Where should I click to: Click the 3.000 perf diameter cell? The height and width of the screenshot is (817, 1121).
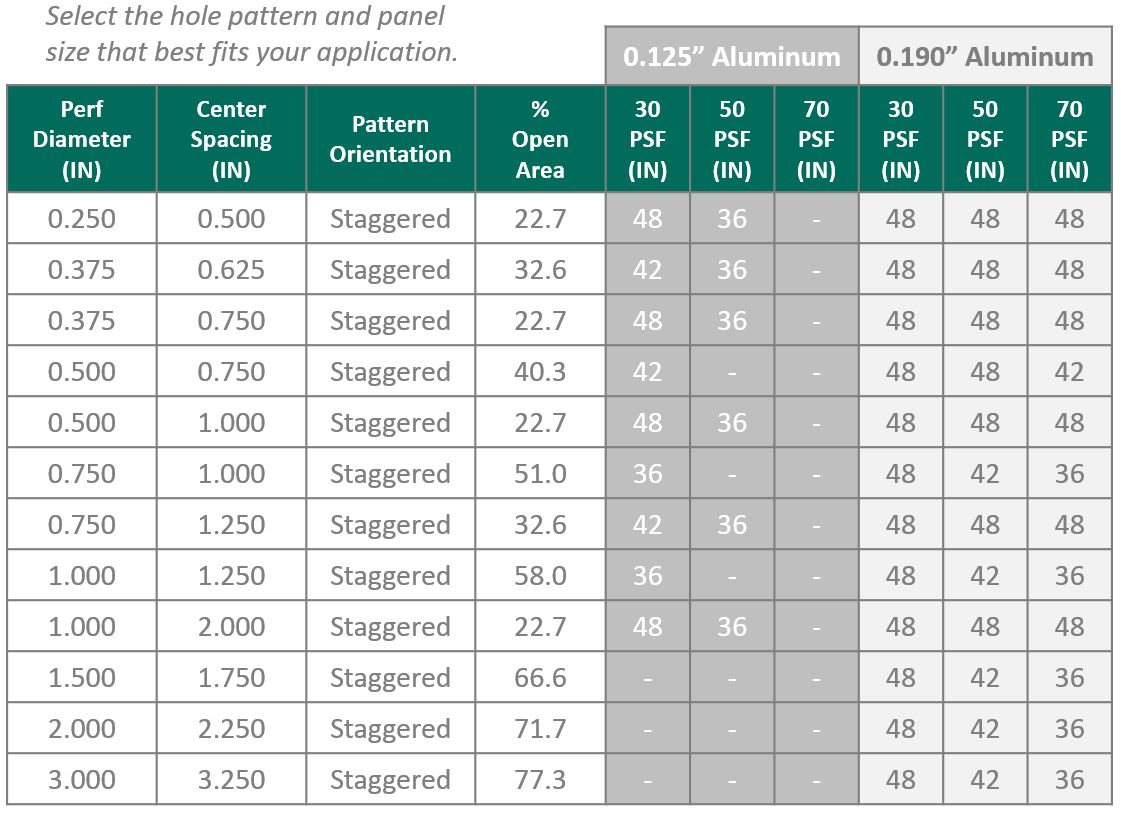[x=82, y=779]
